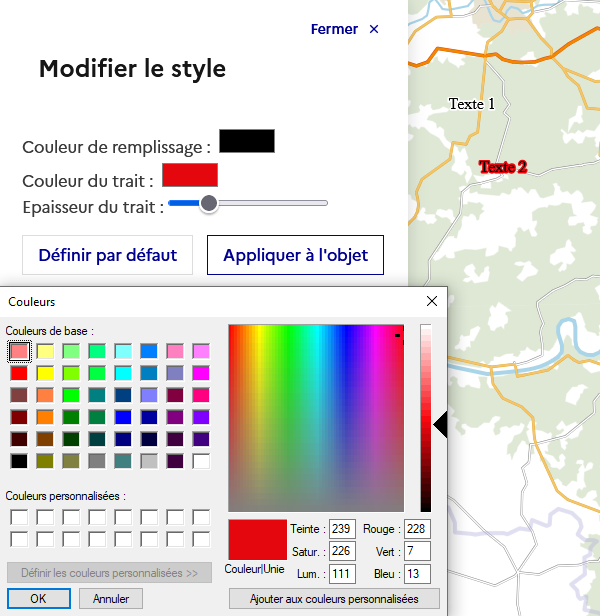Image resolution: width=600 pixels, height=616 pixels.
Task: Select the pink basic color in top row
Action: pos(175,351)
